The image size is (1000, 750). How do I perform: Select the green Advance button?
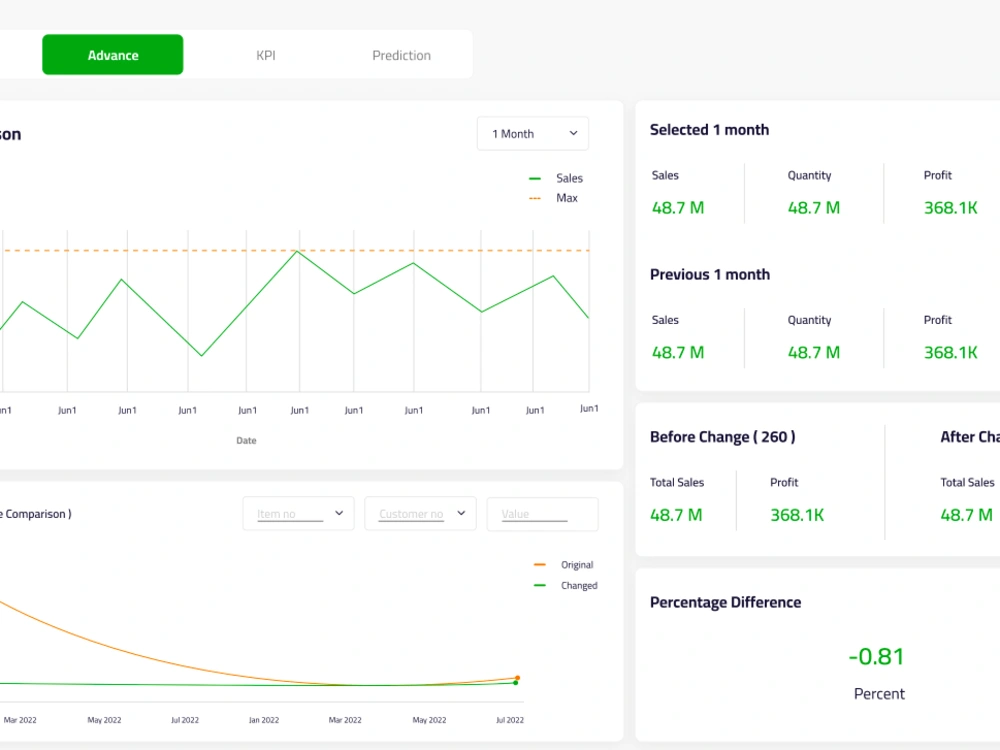(x=112, y=55)
